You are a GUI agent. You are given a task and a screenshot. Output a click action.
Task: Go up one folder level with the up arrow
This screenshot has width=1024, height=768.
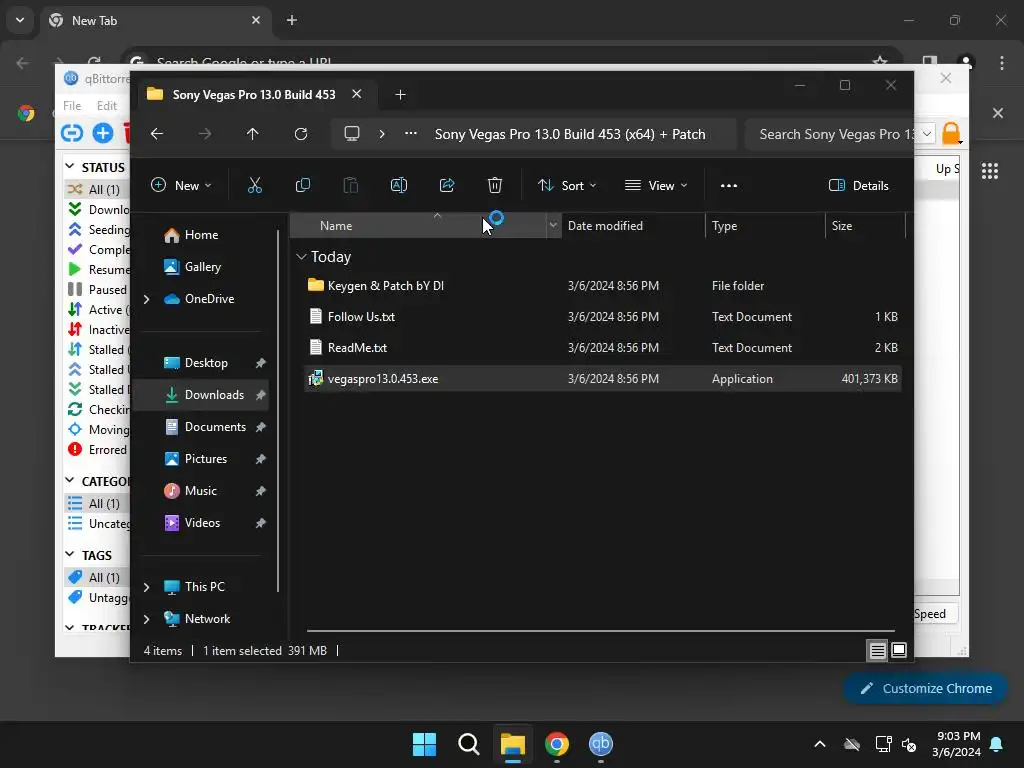tap(253, 134)
